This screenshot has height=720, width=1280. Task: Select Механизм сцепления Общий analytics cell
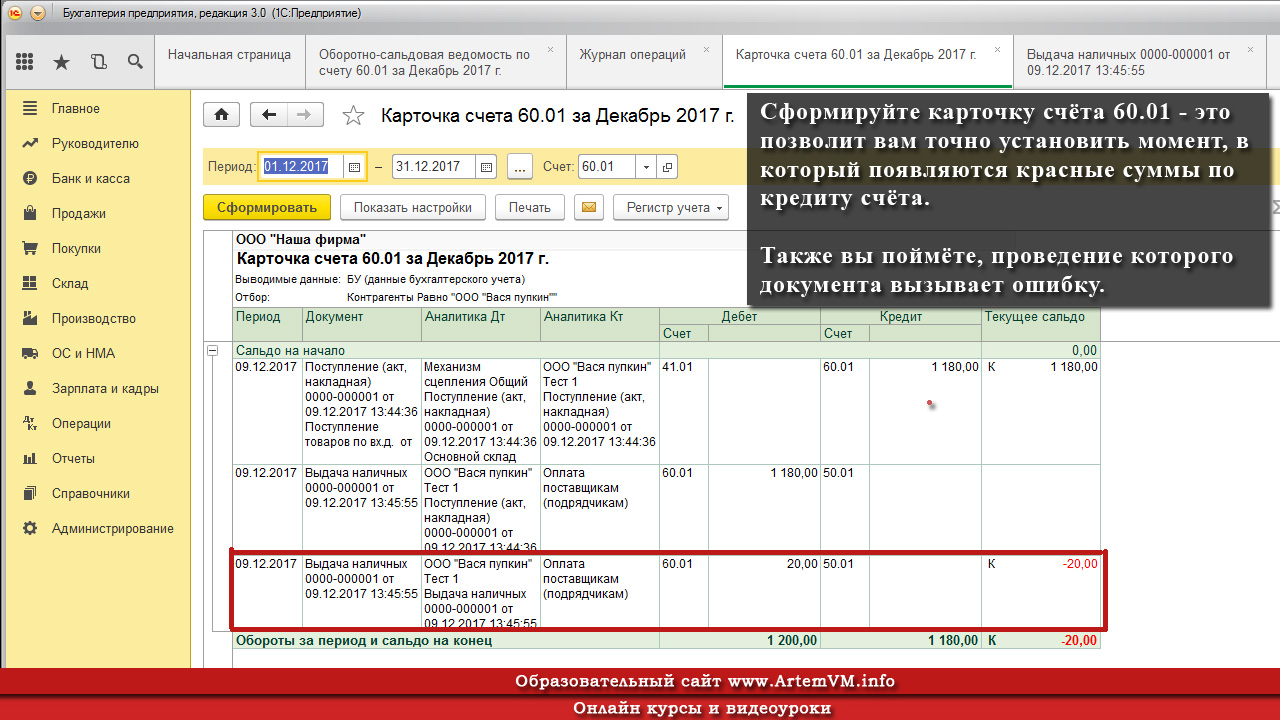pyautogui.click(x=481, y=411)
